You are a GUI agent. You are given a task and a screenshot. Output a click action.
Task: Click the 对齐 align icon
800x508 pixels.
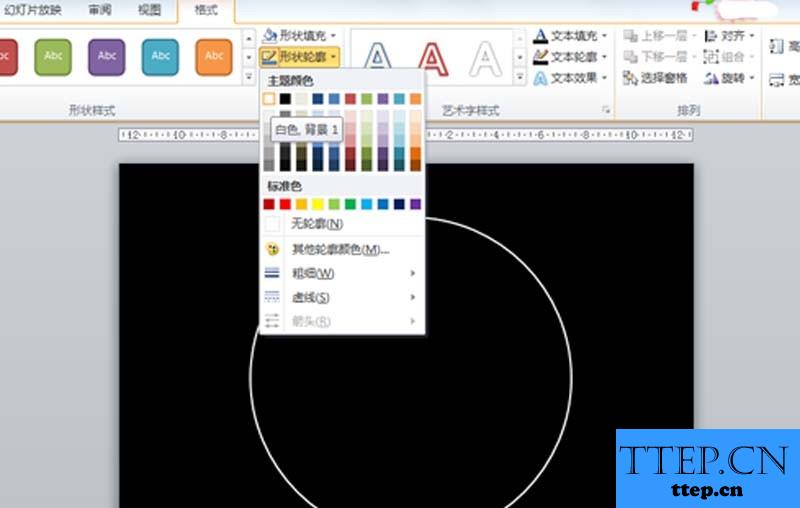(711, 36)
